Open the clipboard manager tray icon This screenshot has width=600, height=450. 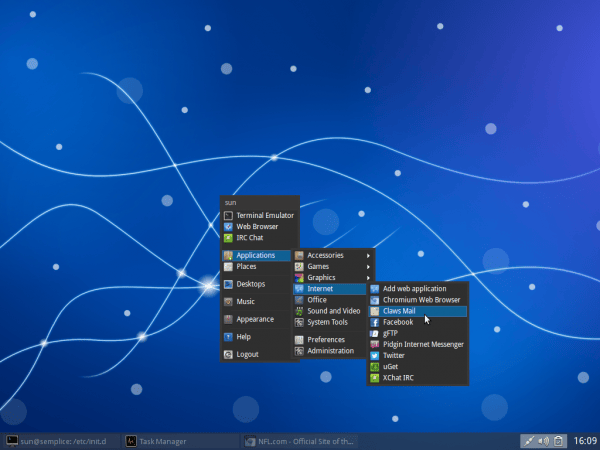(x=560, y=440)
